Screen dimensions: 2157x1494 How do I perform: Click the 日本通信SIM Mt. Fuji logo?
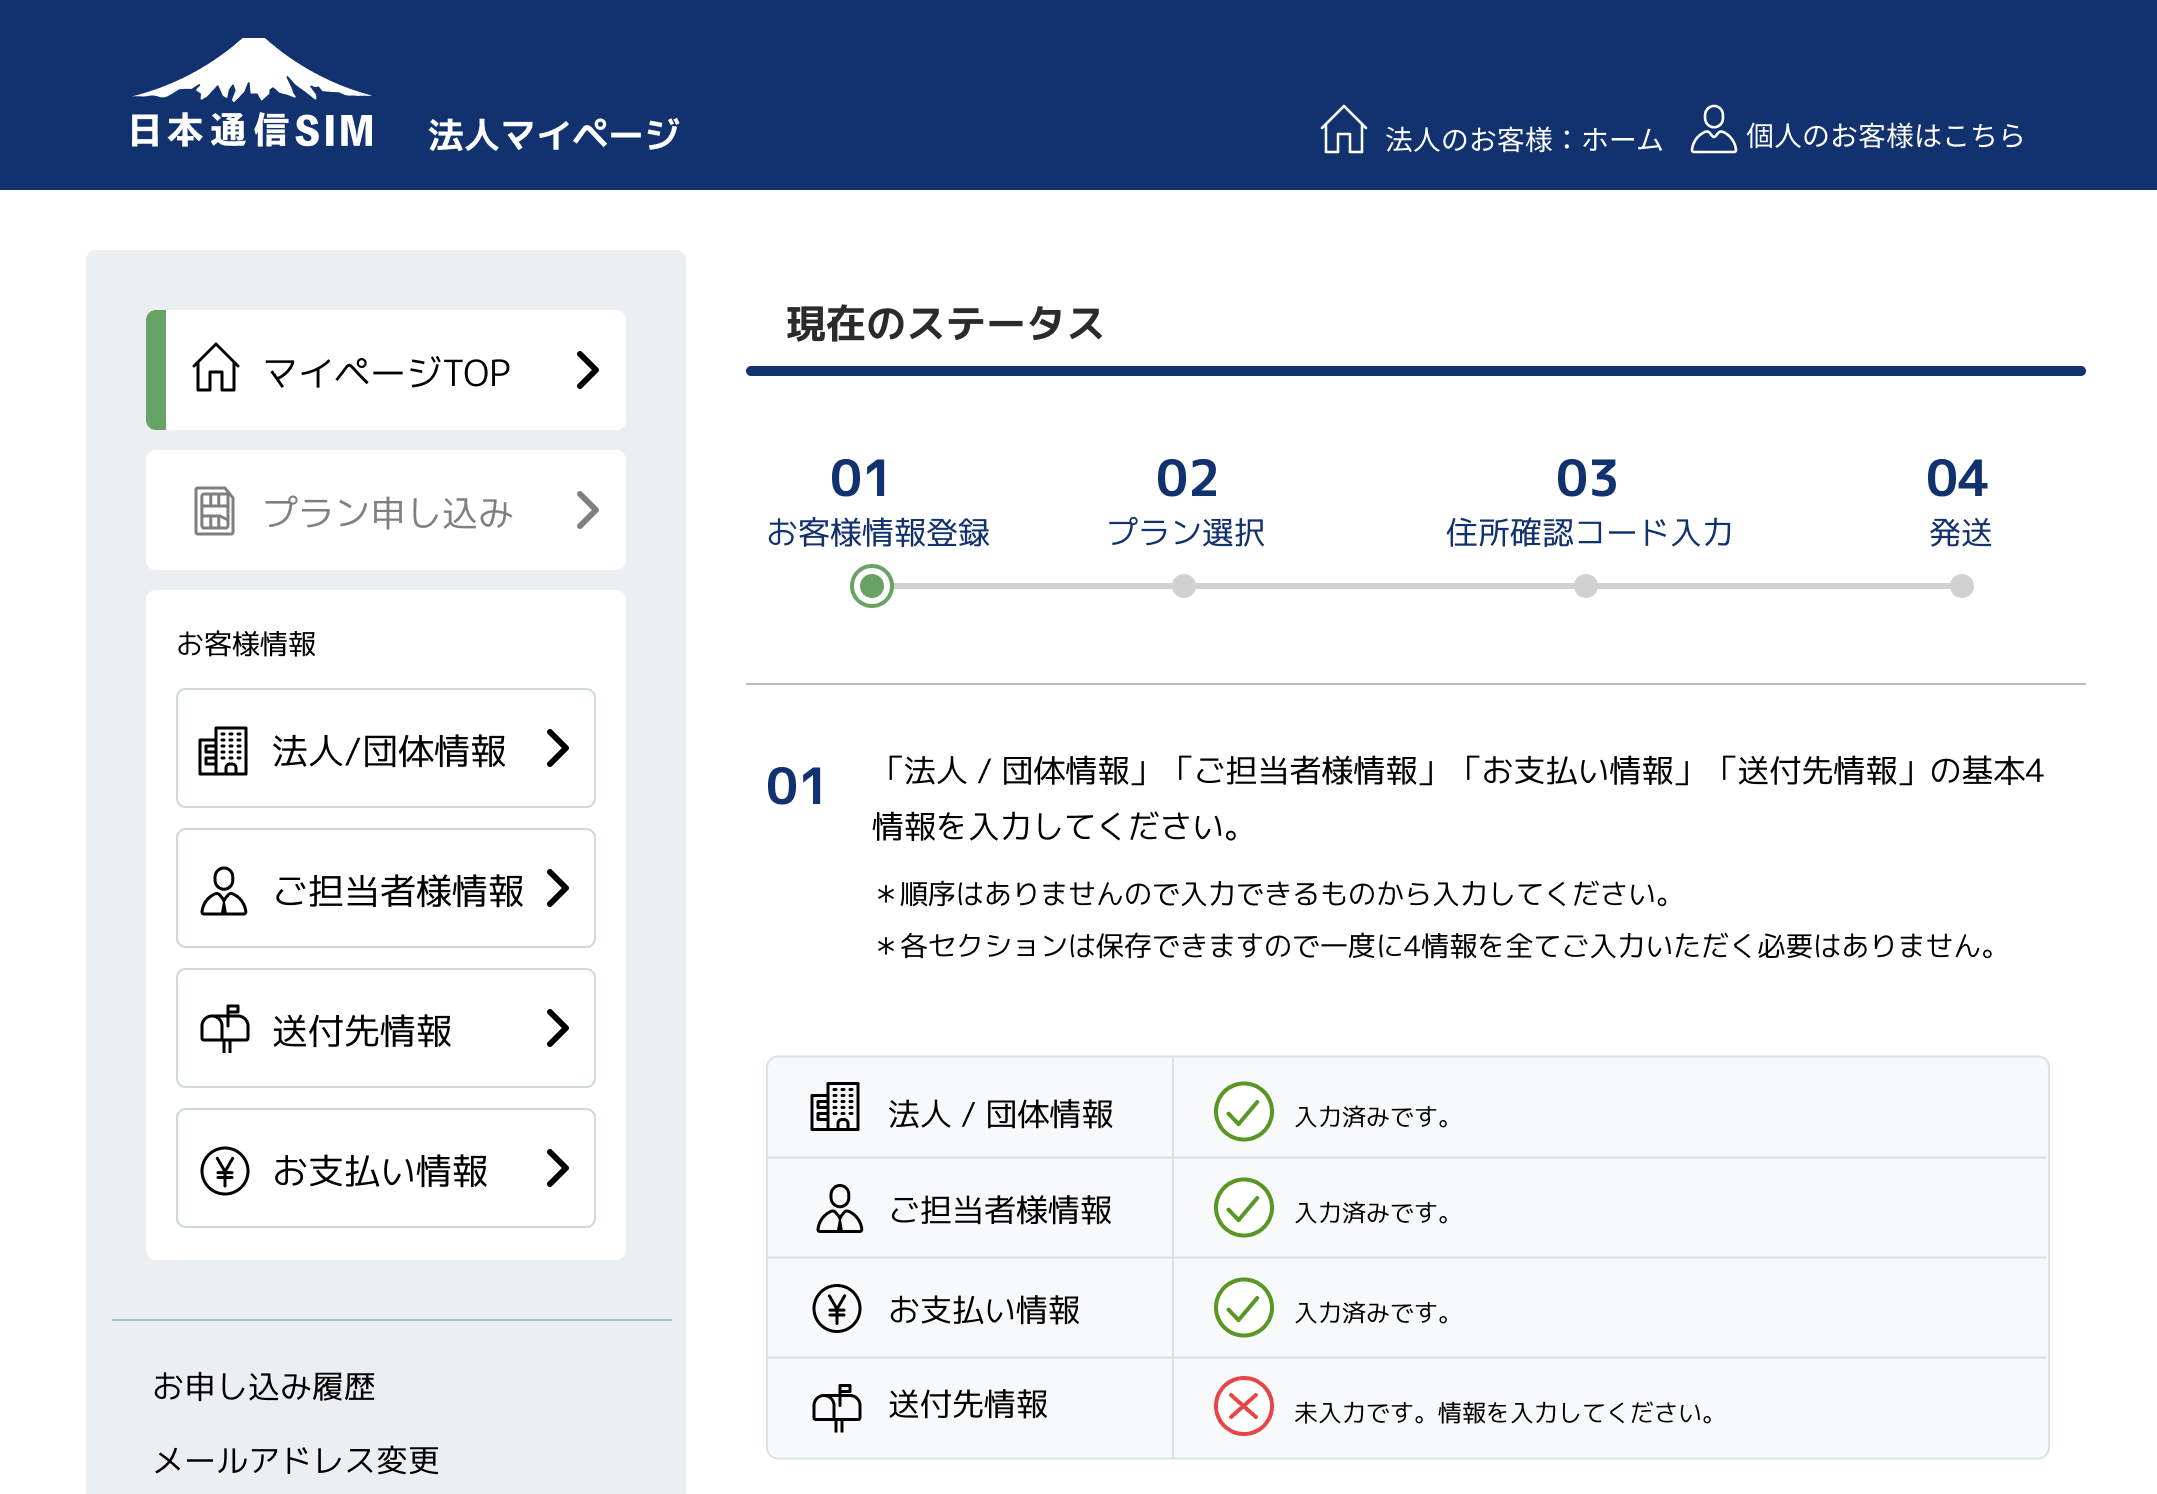click(252, 94)
